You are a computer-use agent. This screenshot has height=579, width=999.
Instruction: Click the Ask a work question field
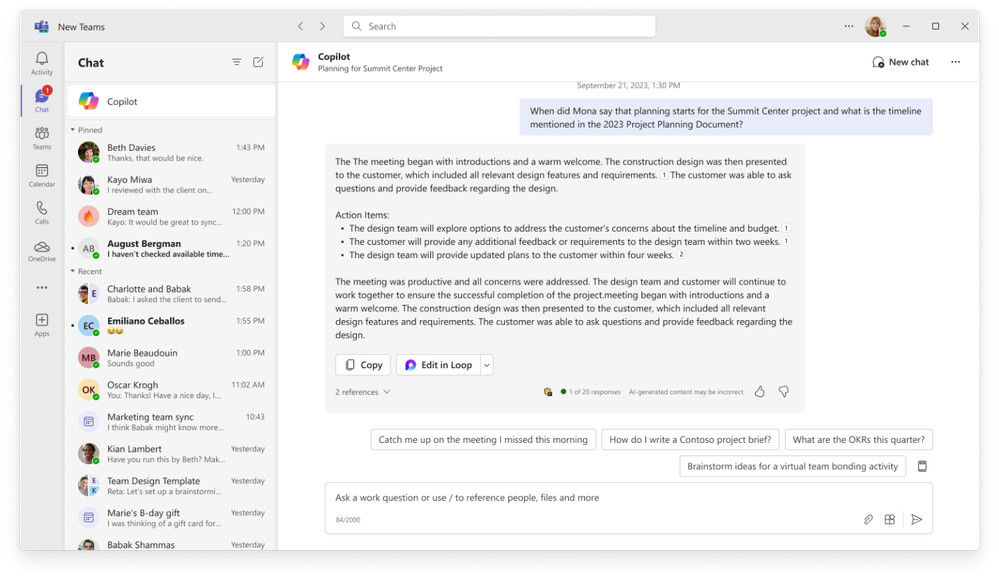pos(628,508)
